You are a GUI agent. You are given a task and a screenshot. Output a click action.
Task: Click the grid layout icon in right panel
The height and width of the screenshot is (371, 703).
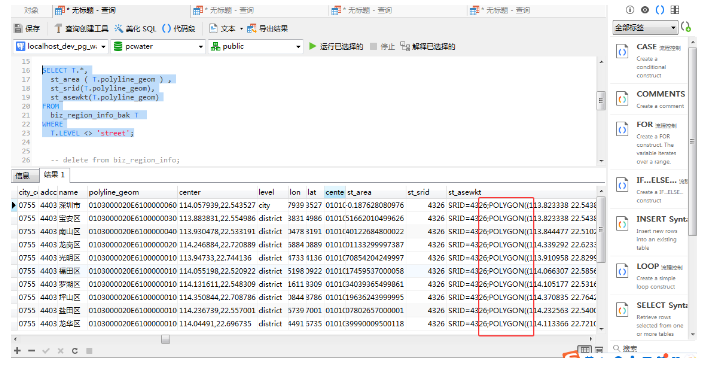[675, 10]
